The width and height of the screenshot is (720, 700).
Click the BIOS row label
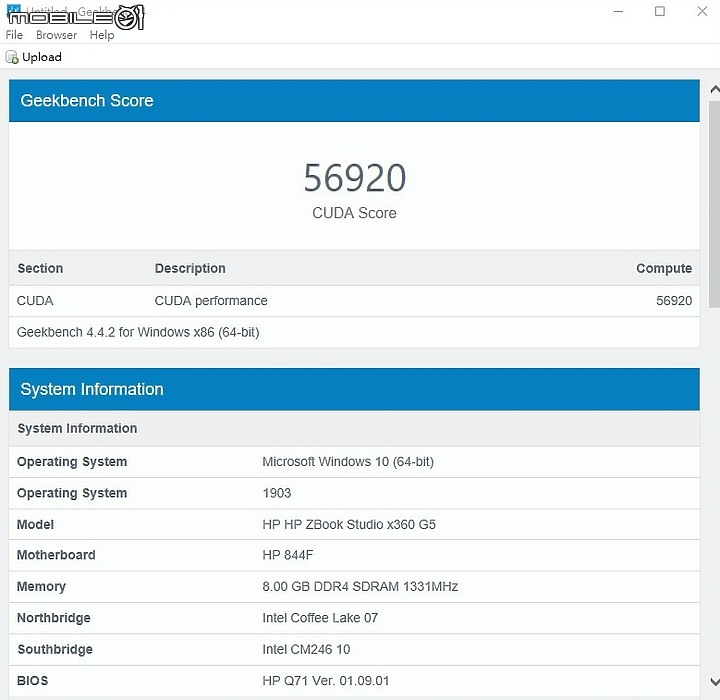pos(32,681)
